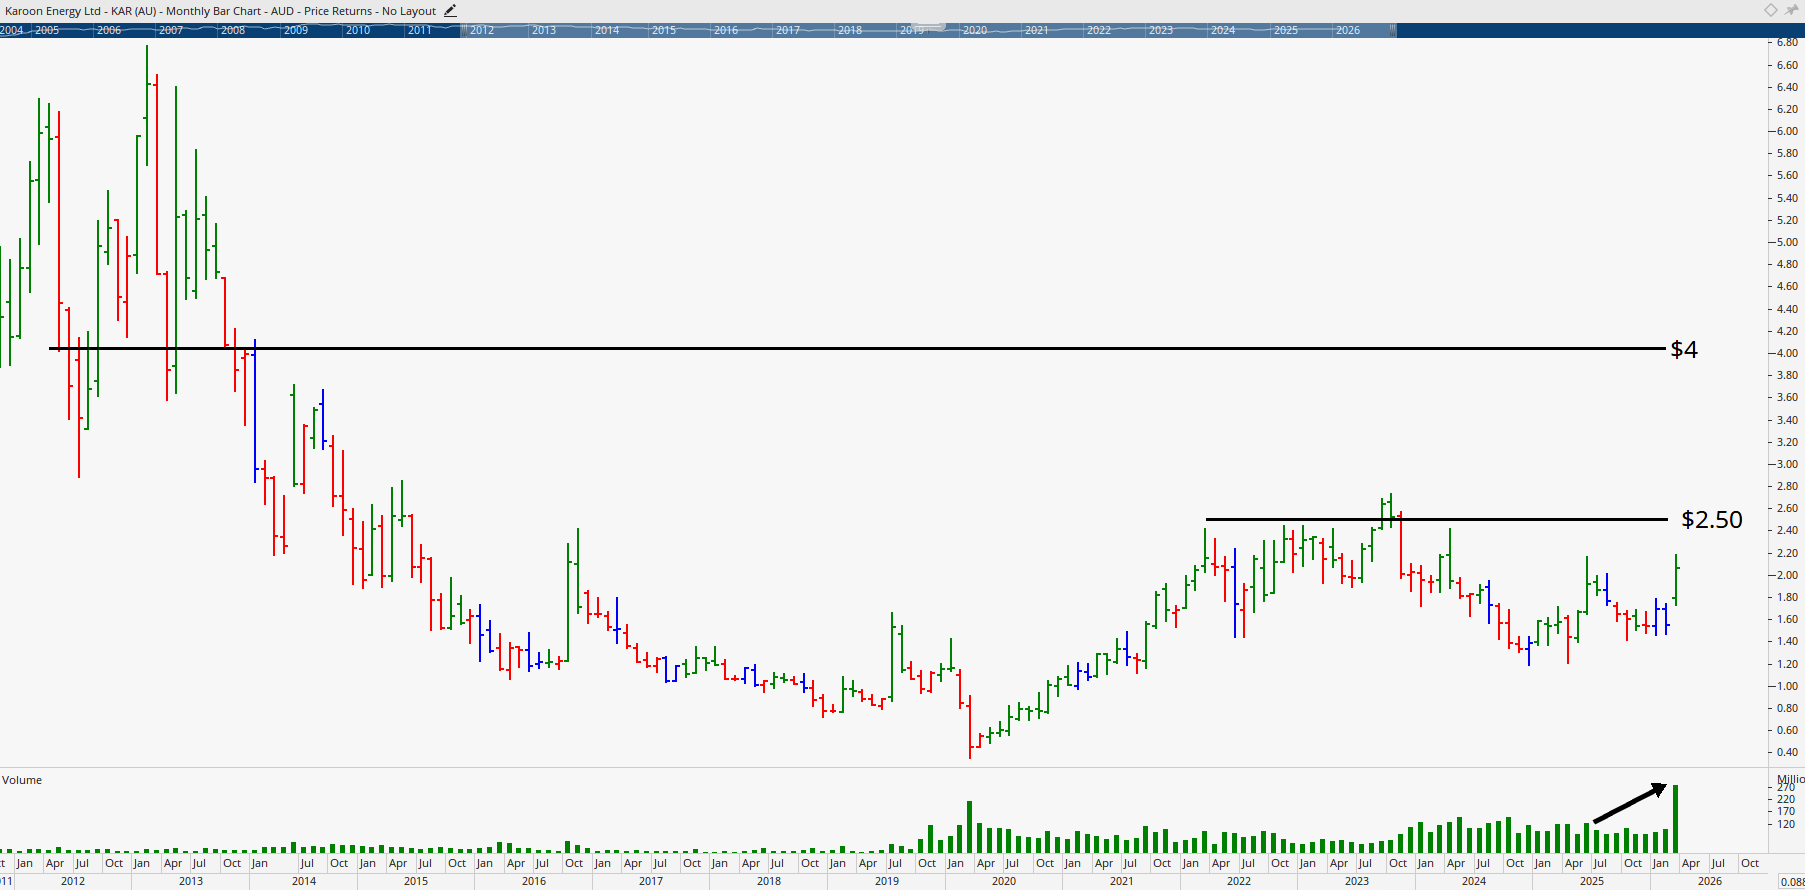Screen dimensions: 1805x890
Task: Click the pin icon in the title bar
Action: click(1792, 10)
